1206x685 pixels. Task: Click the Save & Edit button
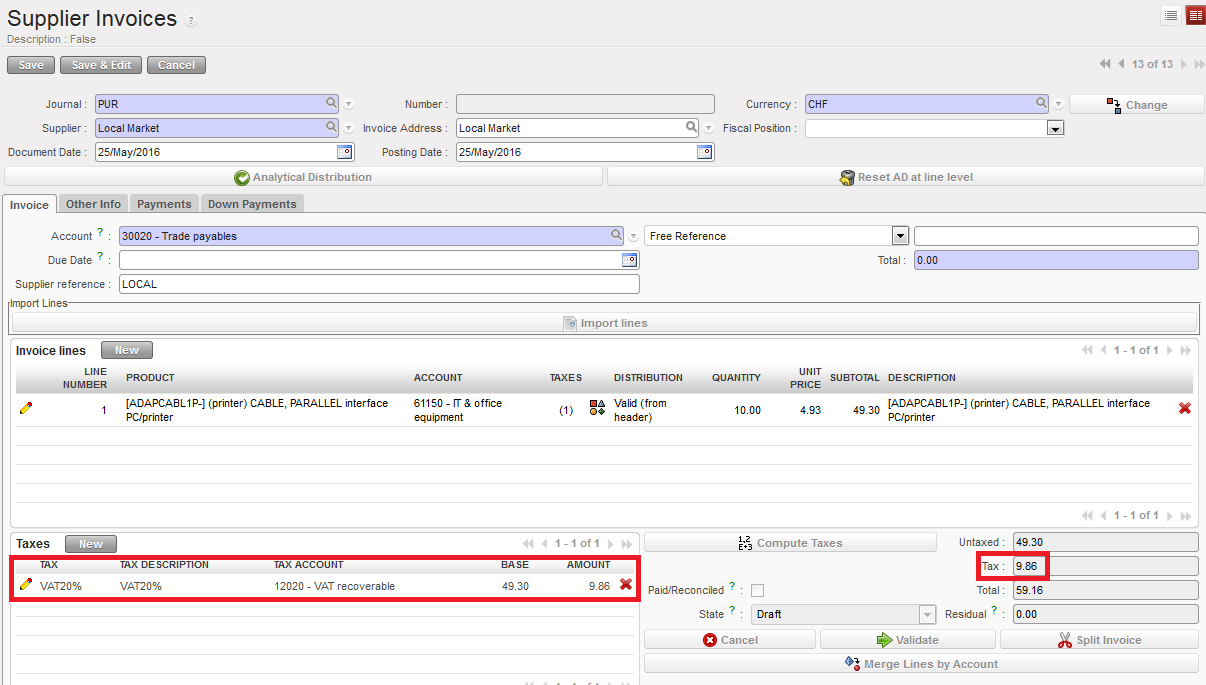101,65
